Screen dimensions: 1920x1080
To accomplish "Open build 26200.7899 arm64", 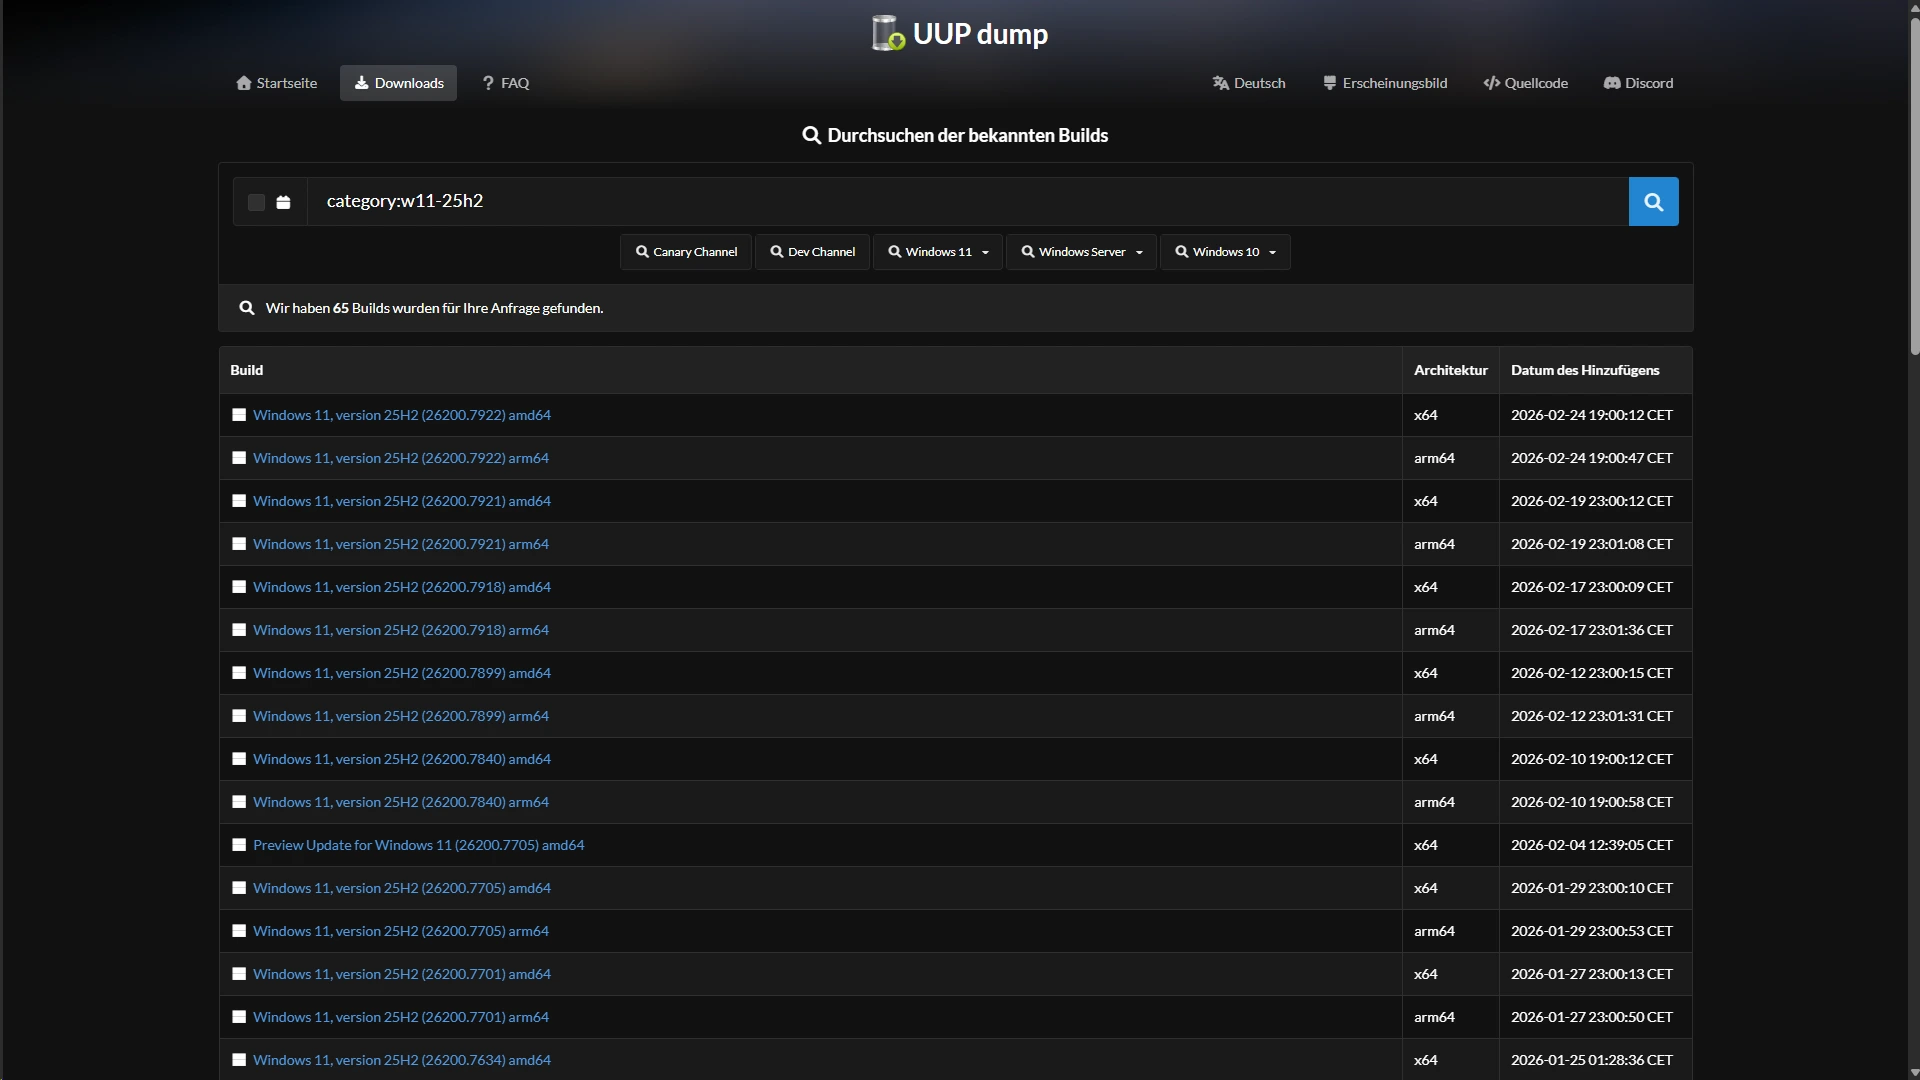I will coord(400,716).
